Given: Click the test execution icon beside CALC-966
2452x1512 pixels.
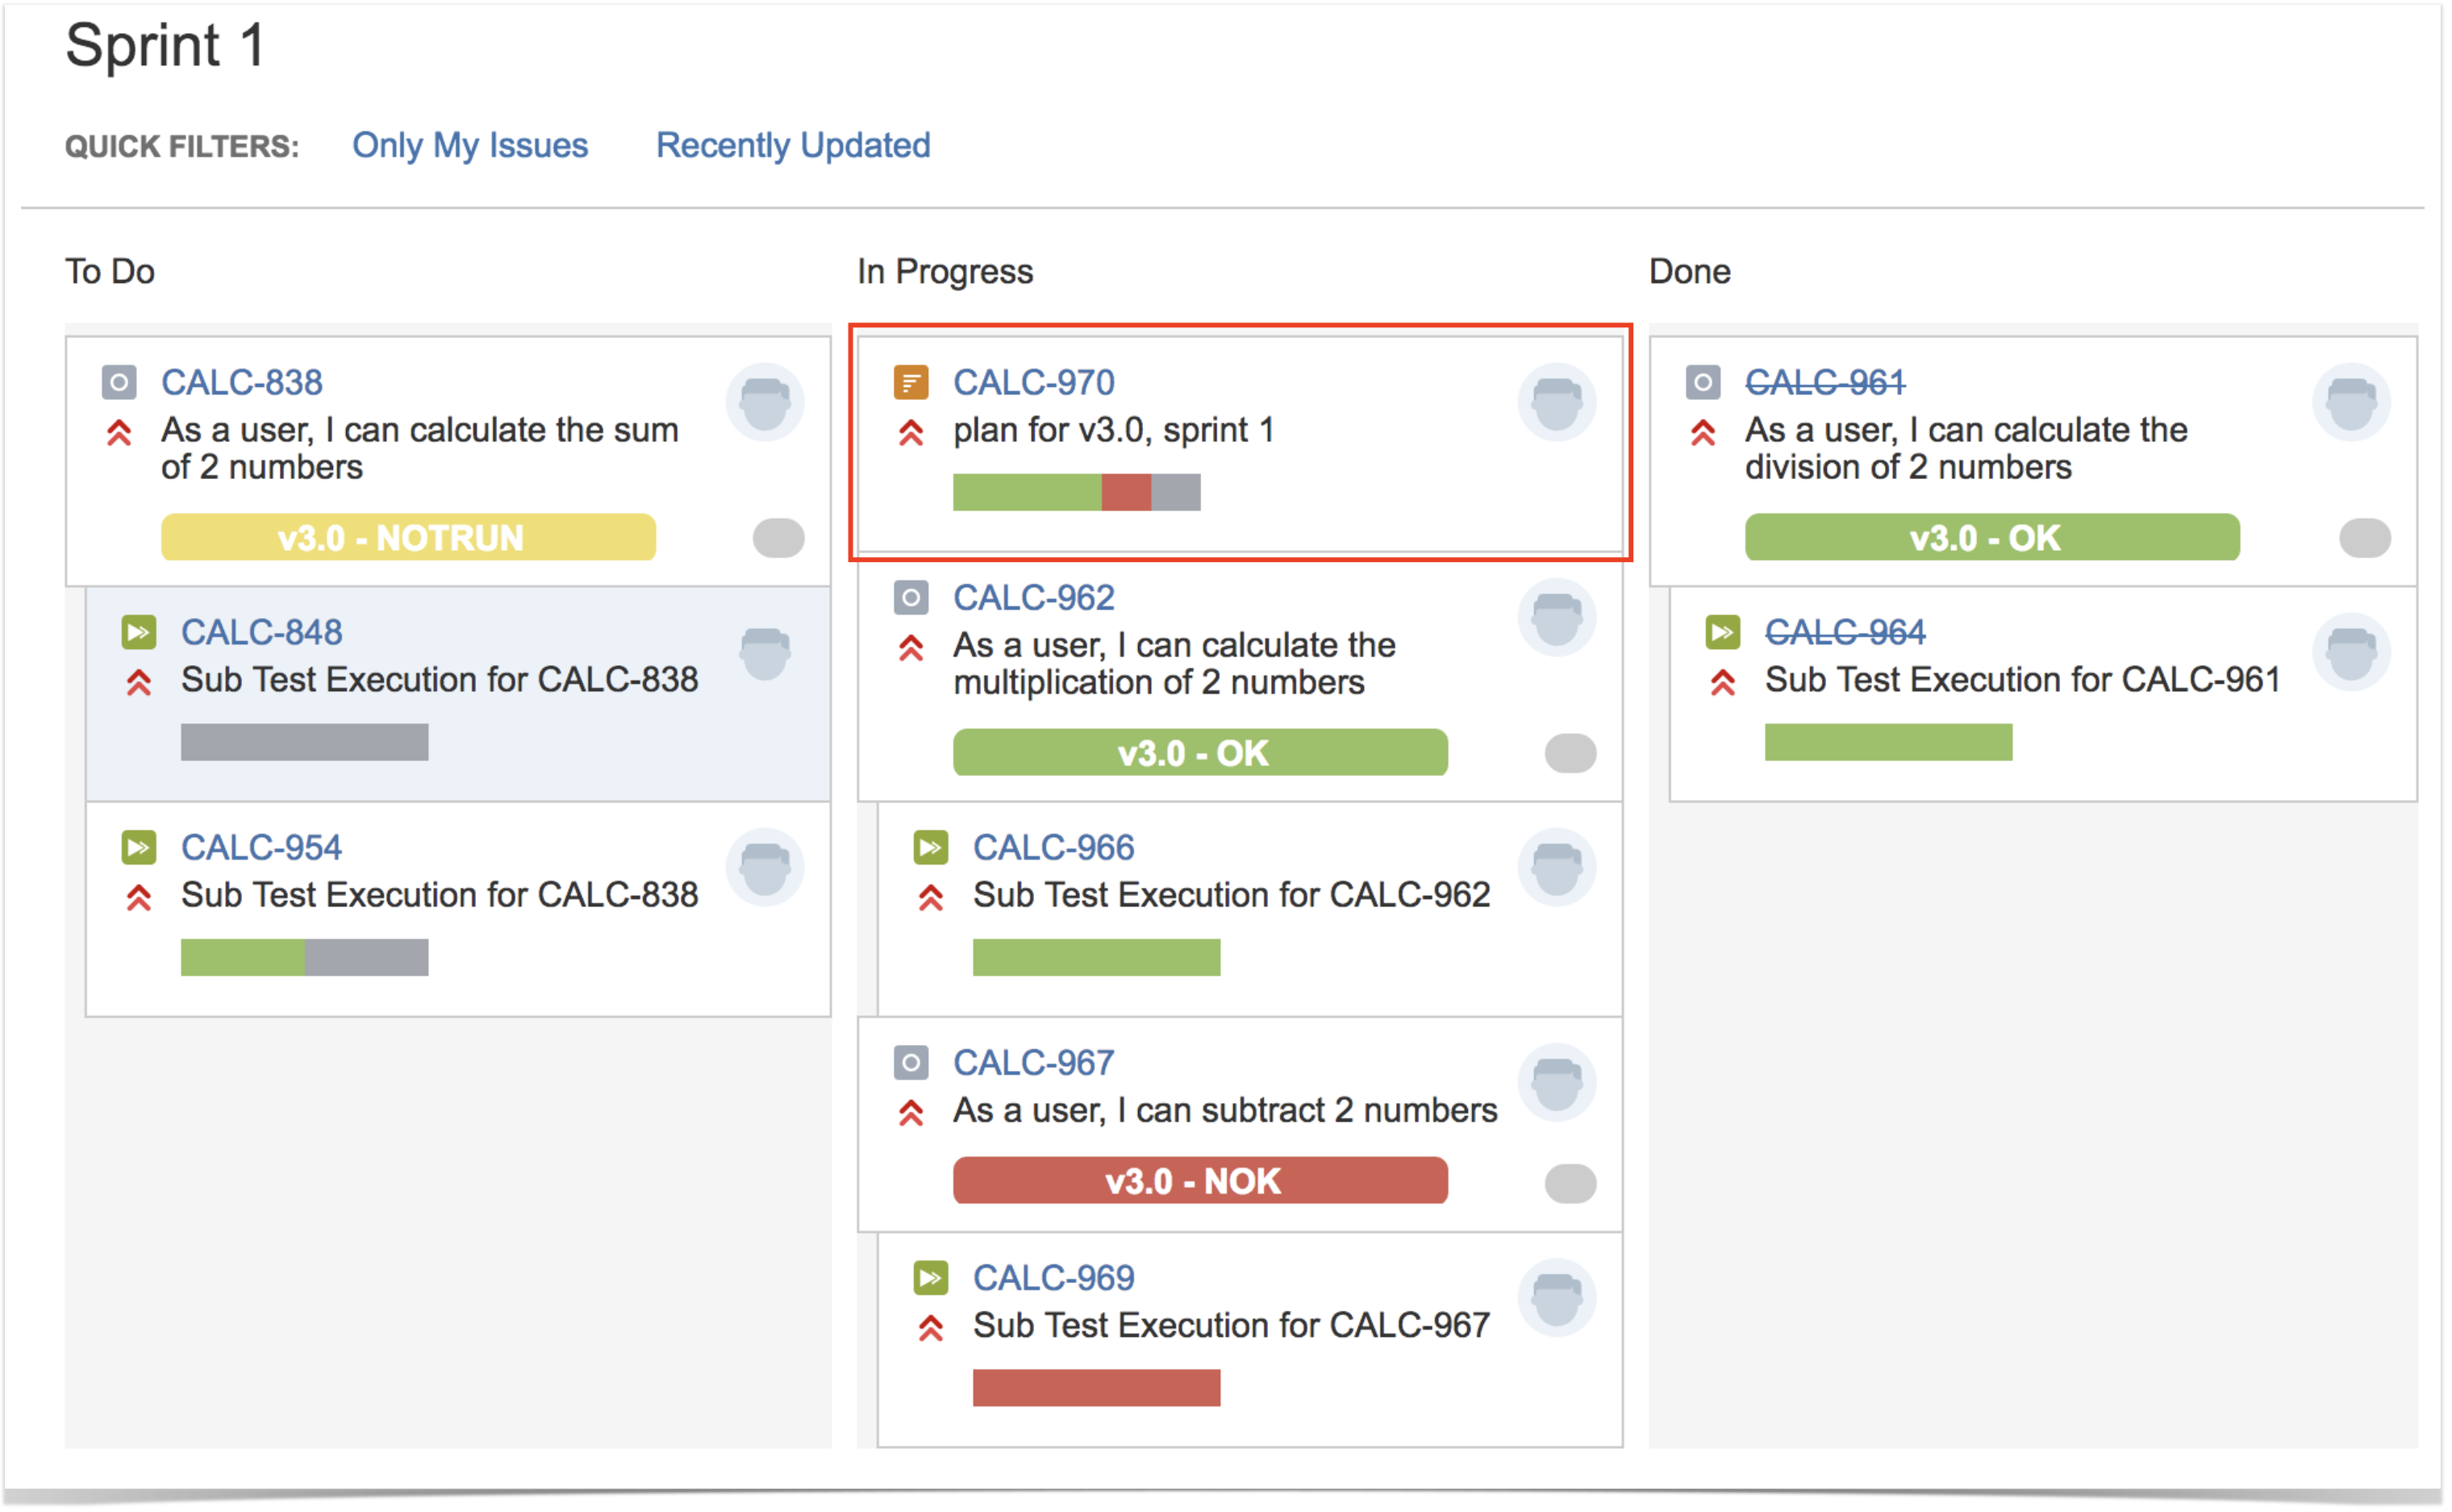Looking at the screenshot, I should (931, 847).
